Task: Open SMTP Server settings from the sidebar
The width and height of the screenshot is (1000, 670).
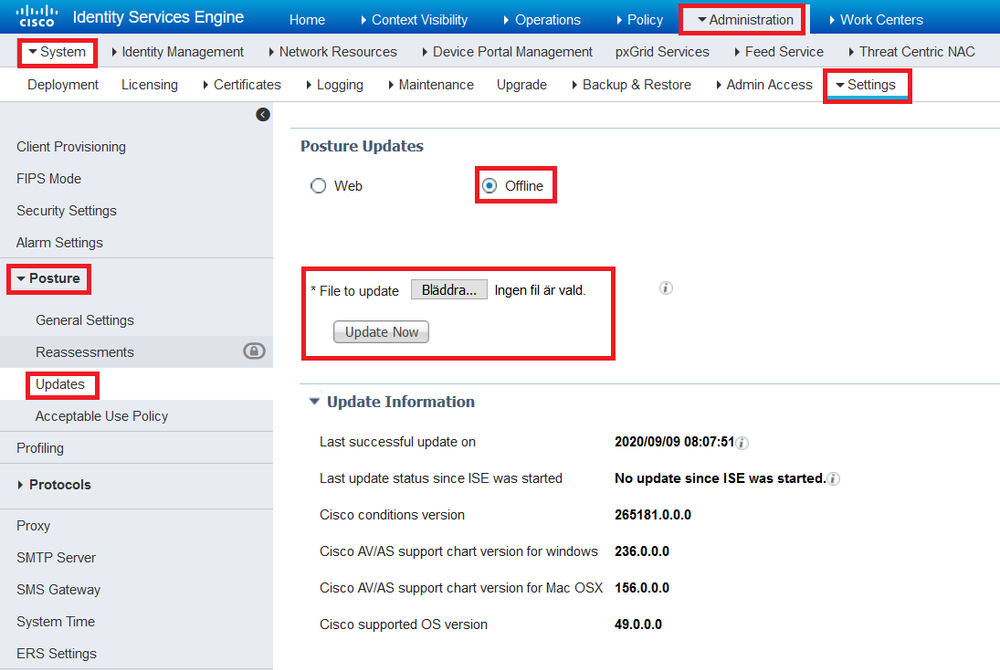Action: point(55,557)
